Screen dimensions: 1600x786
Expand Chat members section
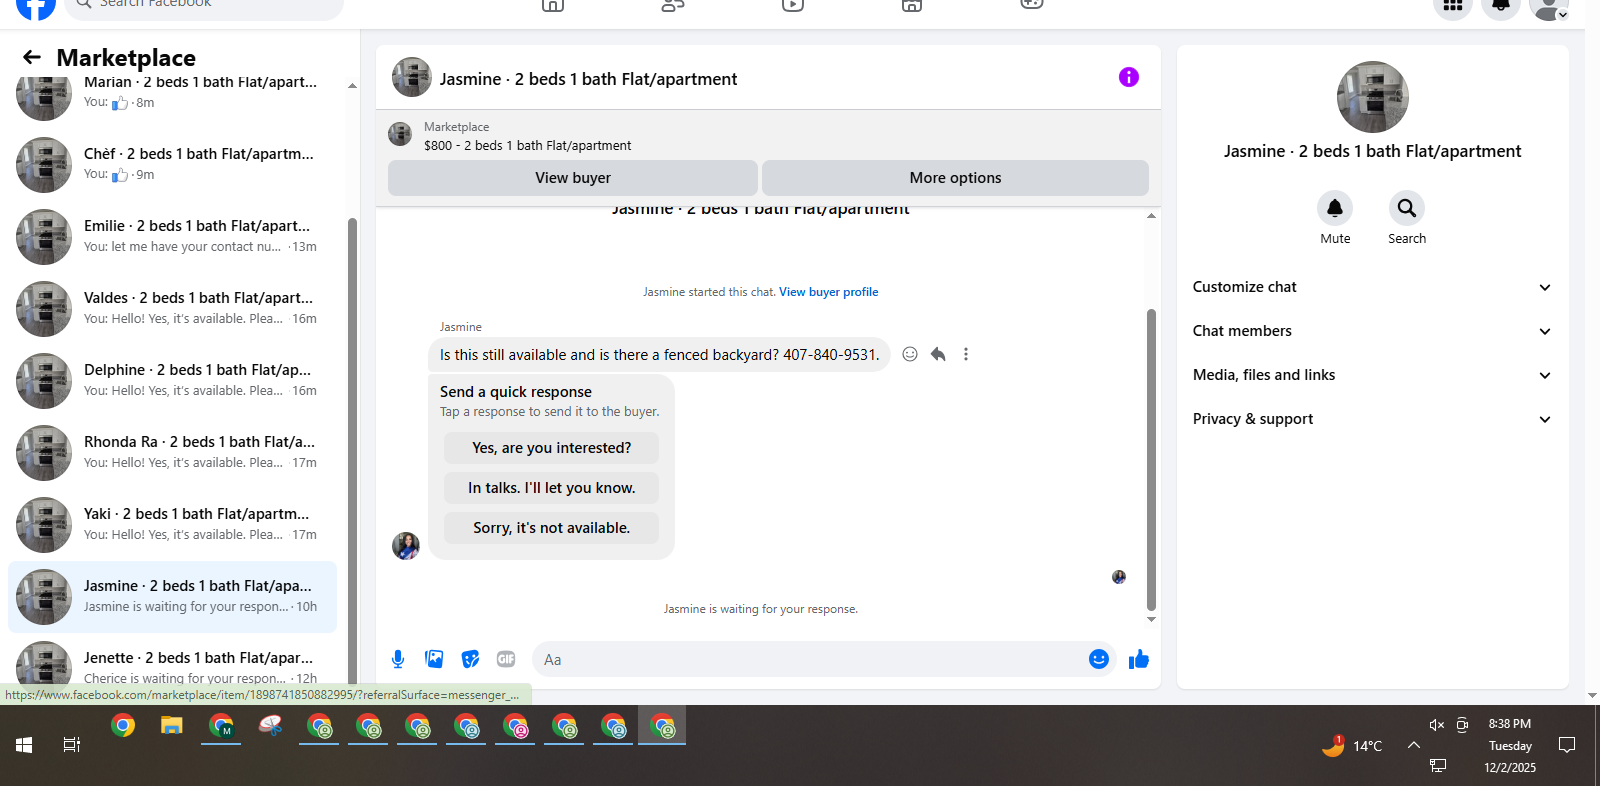click(x=1372, y=331)
